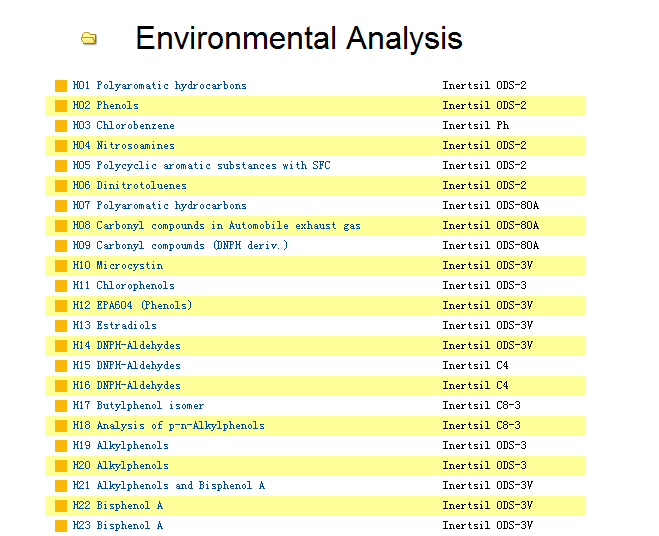Screen dimensions: 659x536
Task: Click the orange square icon beside H06 Dinitrotoluenes
Action: point(61,186)
